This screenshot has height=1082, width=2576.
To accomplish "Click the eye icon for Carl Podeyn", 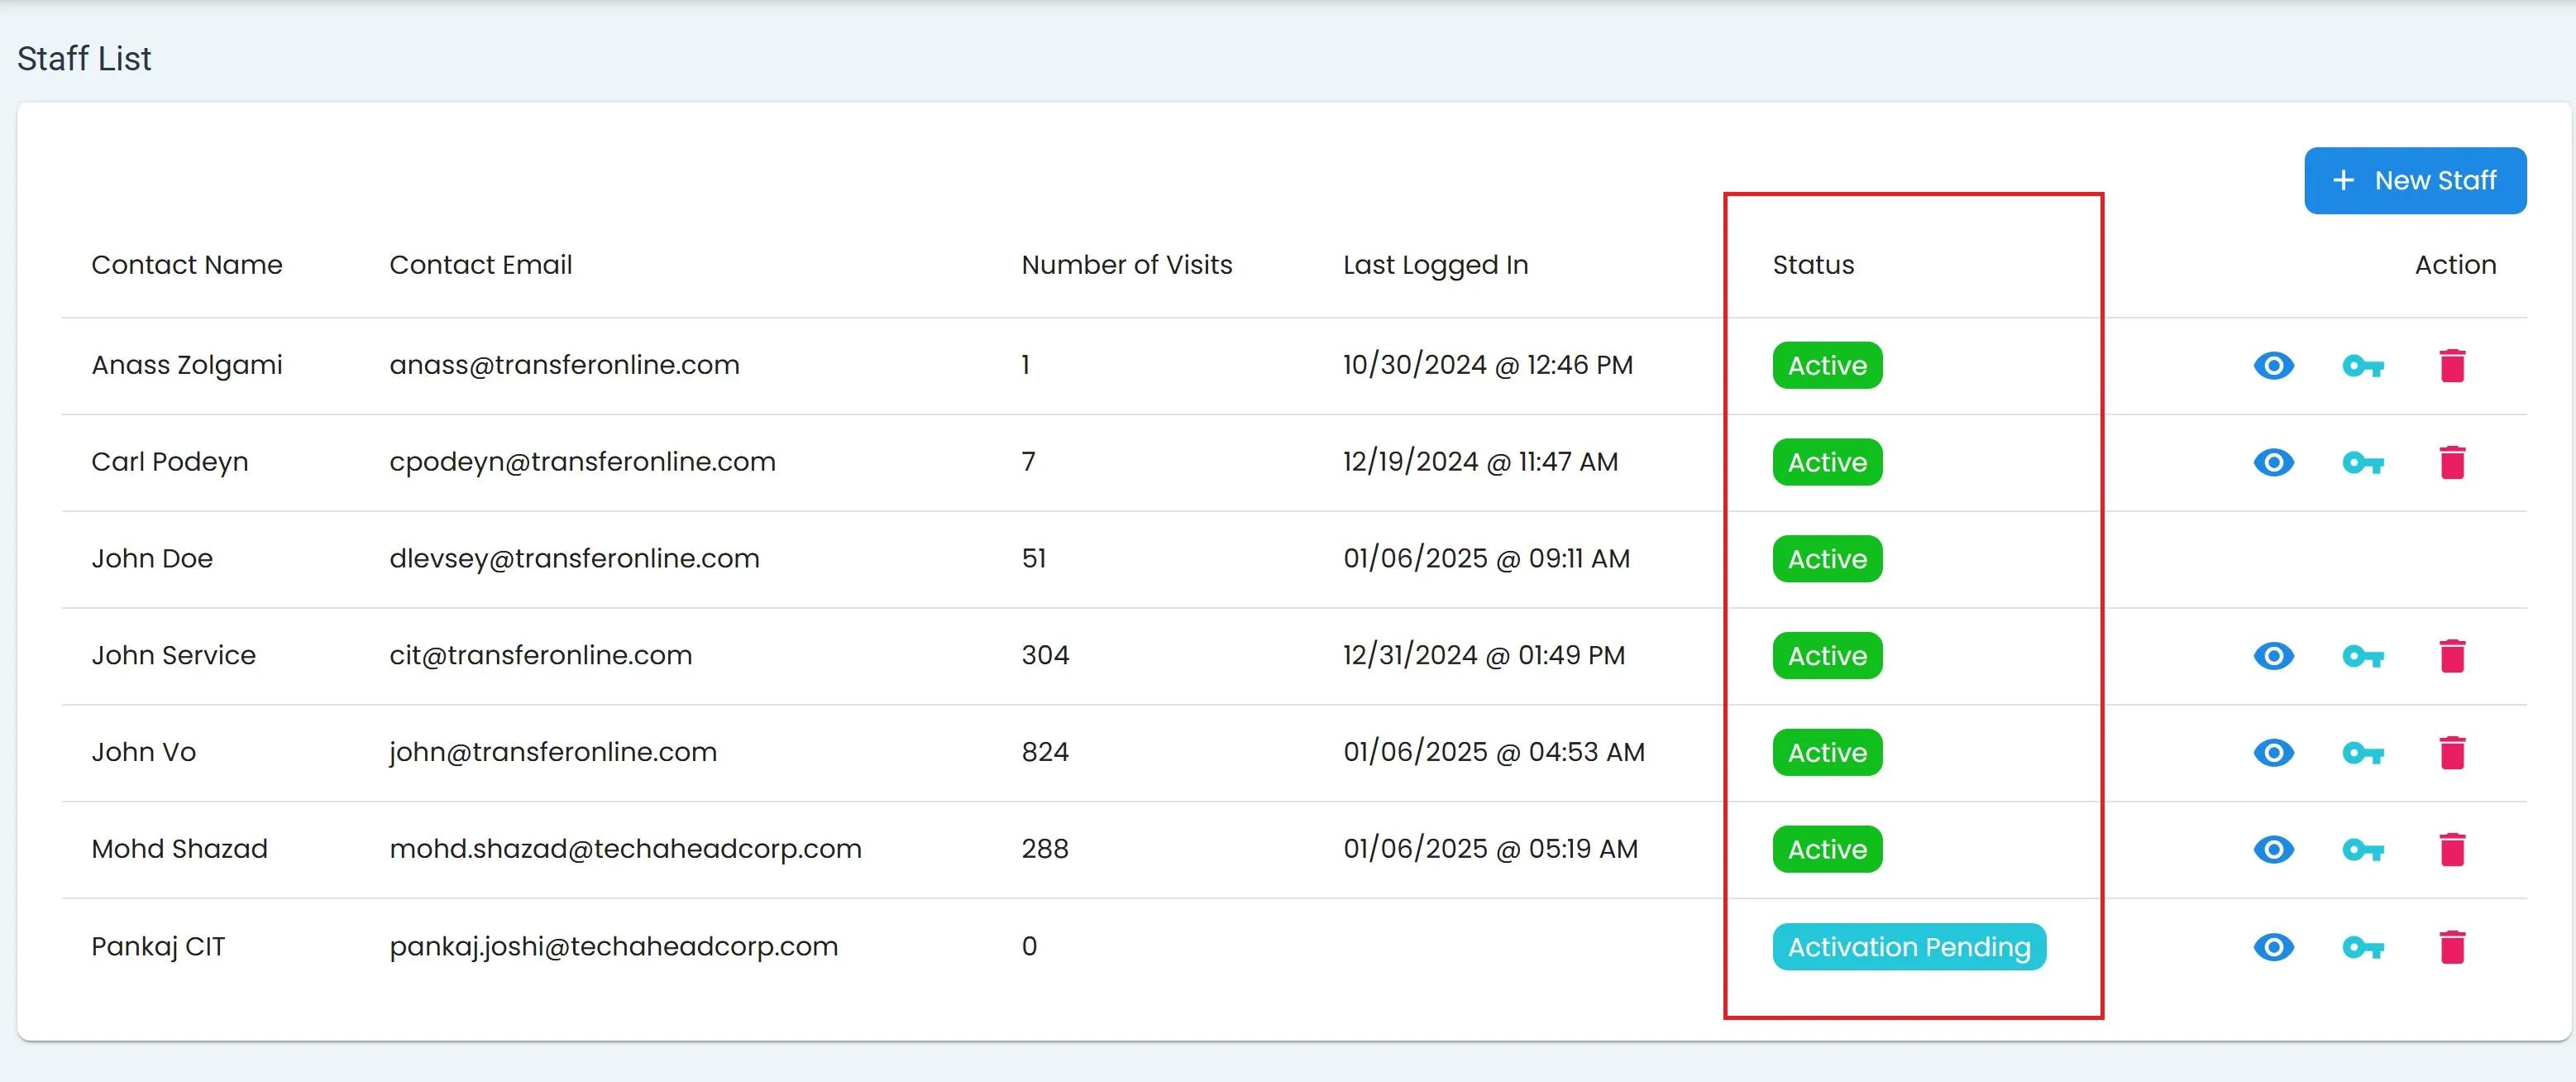I will 2273,463.
